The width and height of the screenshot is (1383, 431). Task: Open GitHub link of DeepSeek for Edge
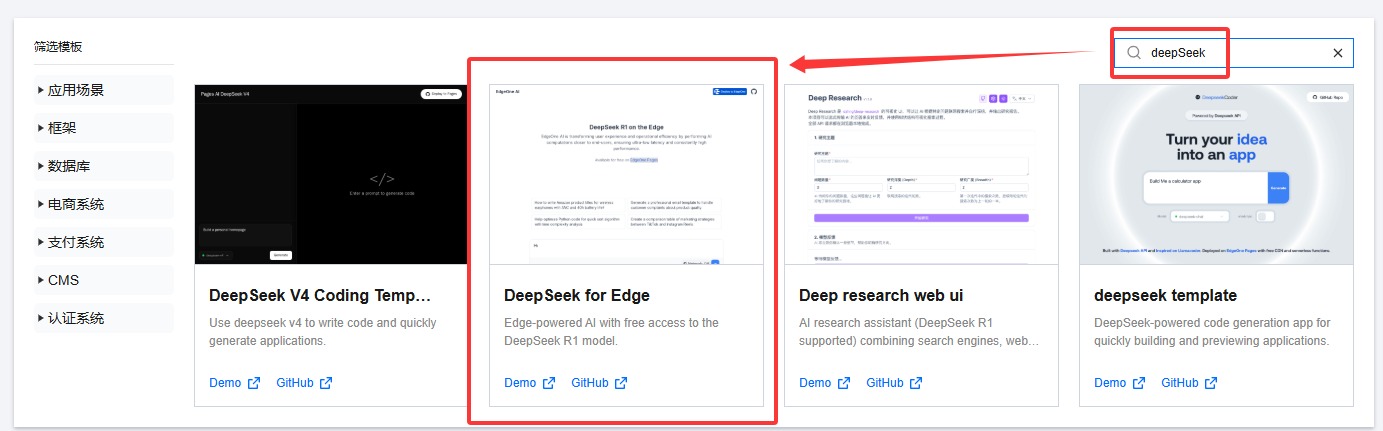(590, 383)
